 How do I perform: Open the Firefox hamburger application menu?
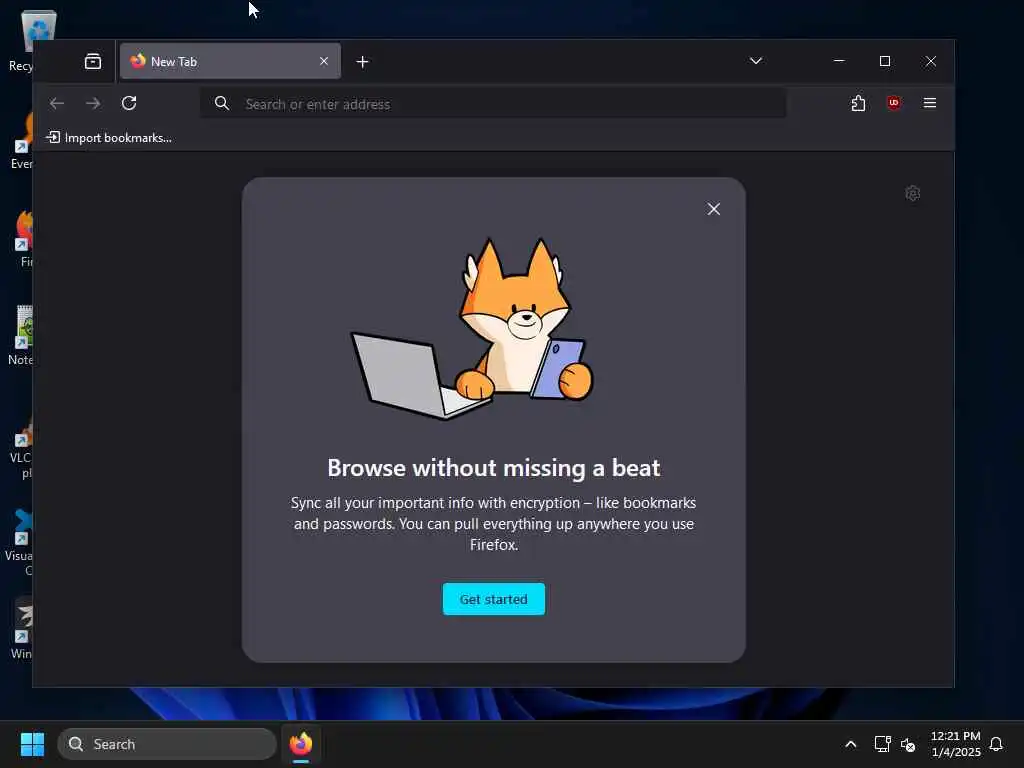point(930,103)
